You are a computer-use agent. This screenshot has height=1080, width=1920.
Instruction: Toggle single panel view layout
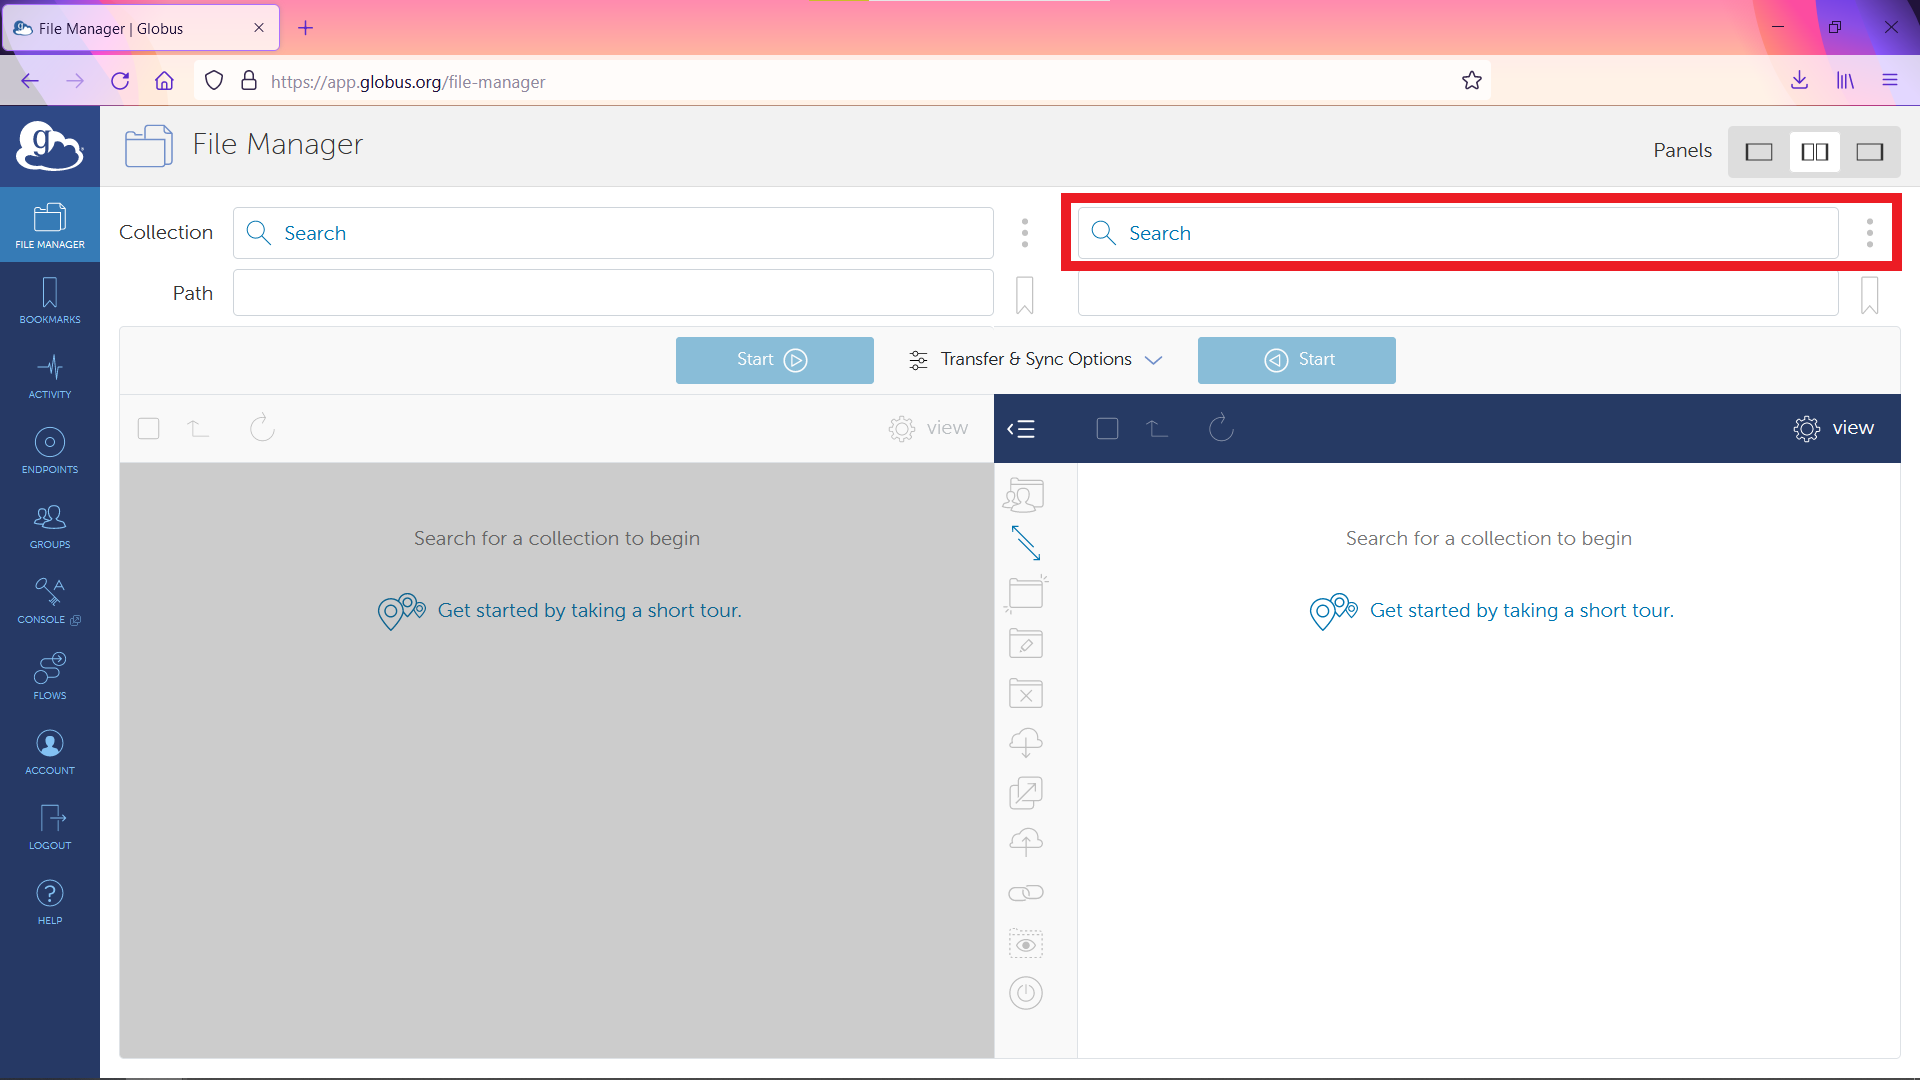[1758, 149]
